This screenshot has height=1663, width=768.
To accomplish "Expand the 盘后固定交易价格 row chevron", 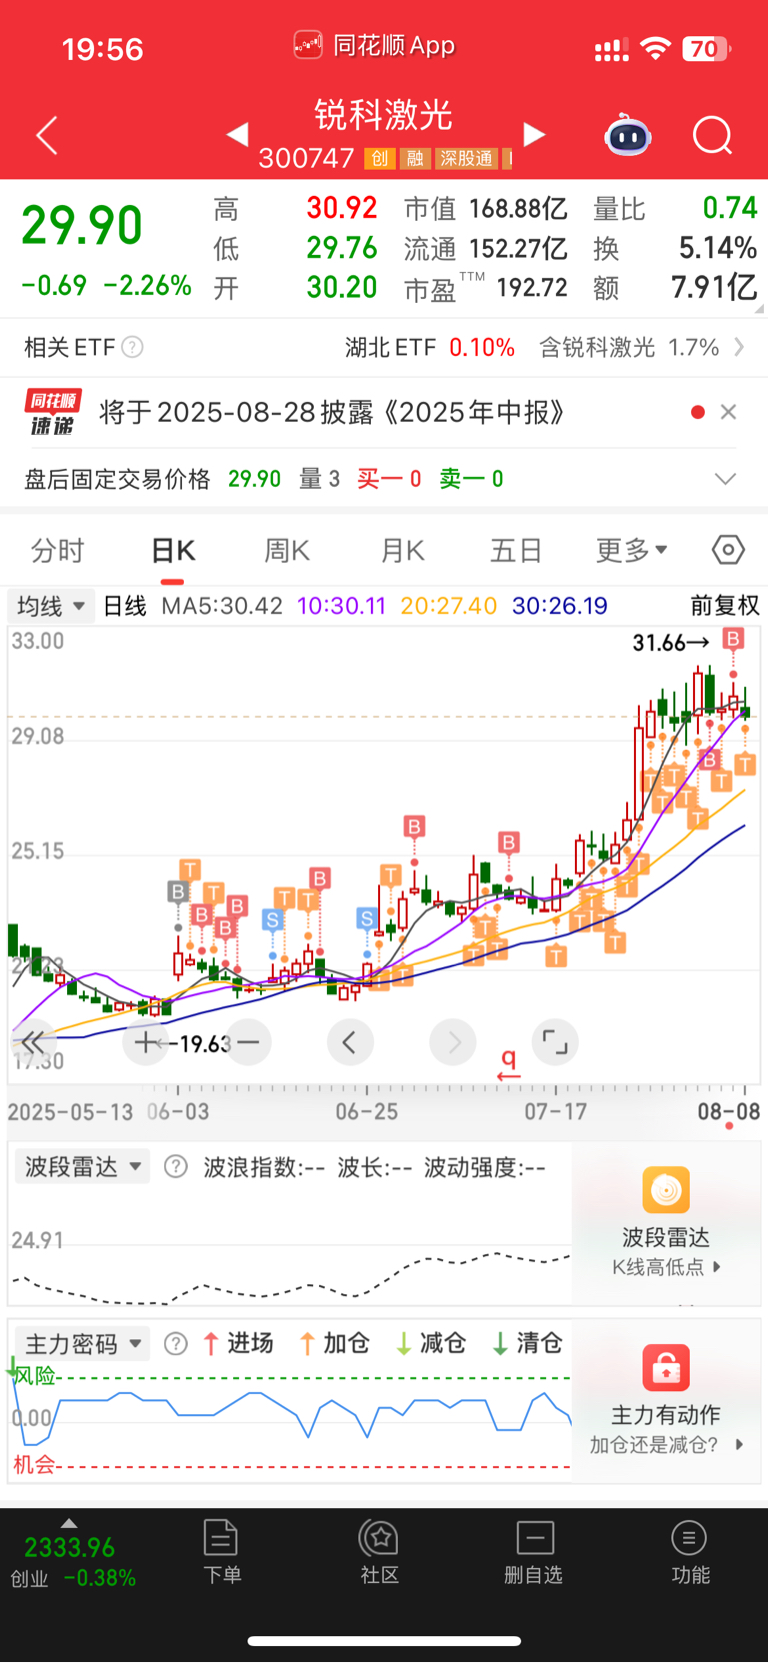I will 725,479.
